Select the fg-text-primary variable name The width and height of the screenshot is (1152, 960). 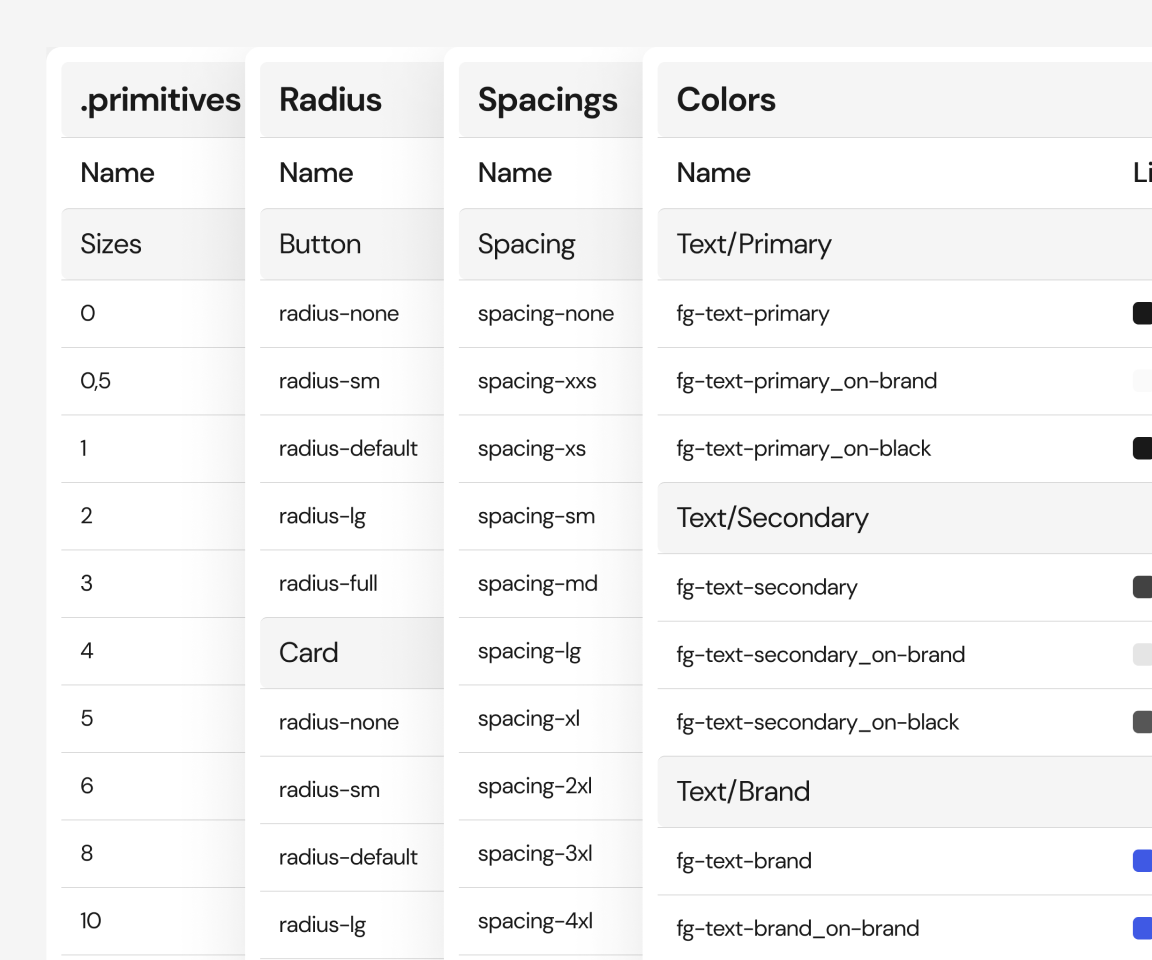[x=753, y=314]
